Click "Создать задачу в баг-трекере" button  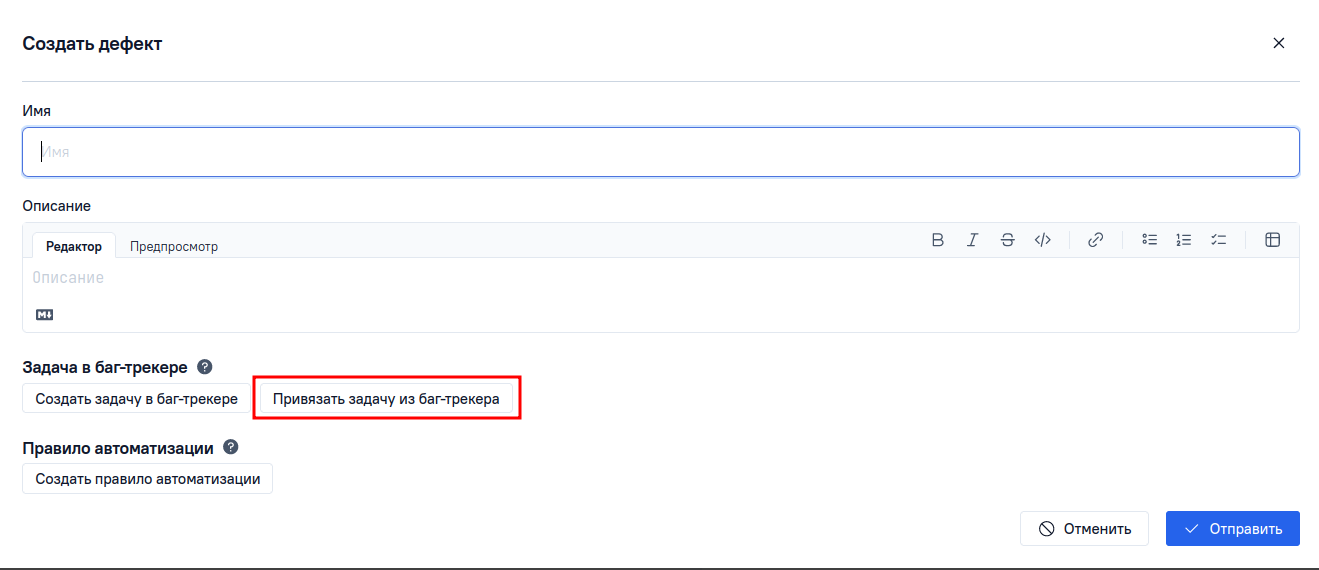[136, 399]
